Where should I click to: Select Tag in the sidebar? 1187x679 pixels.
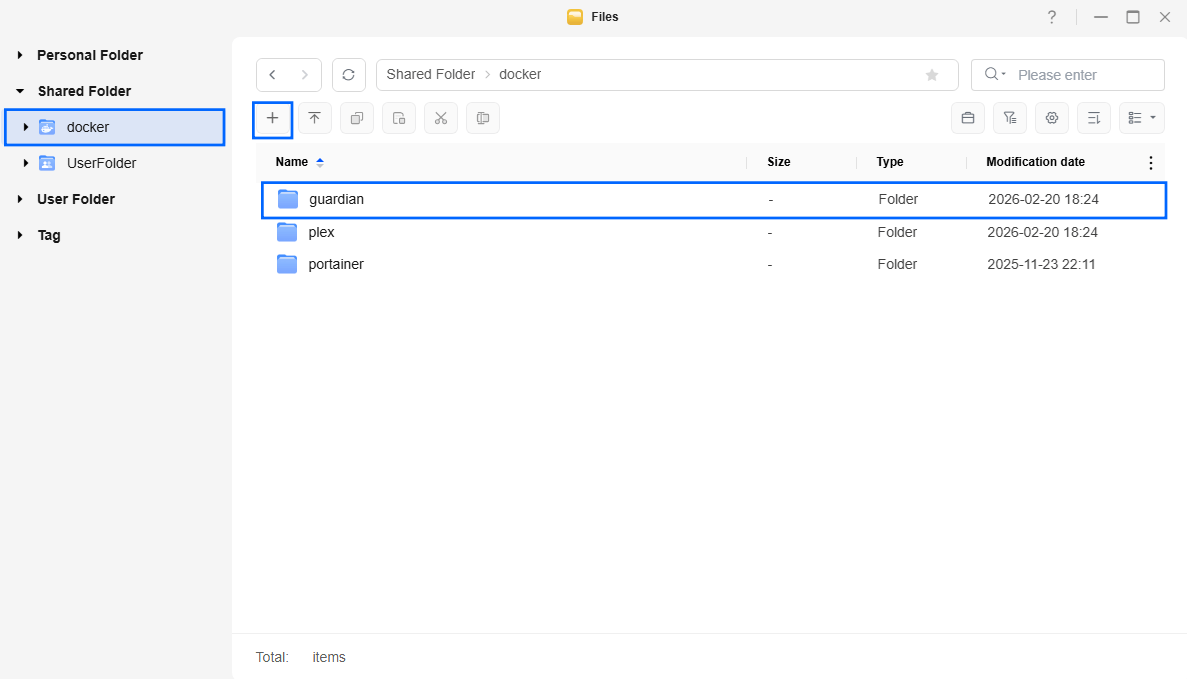click(49, 235)
